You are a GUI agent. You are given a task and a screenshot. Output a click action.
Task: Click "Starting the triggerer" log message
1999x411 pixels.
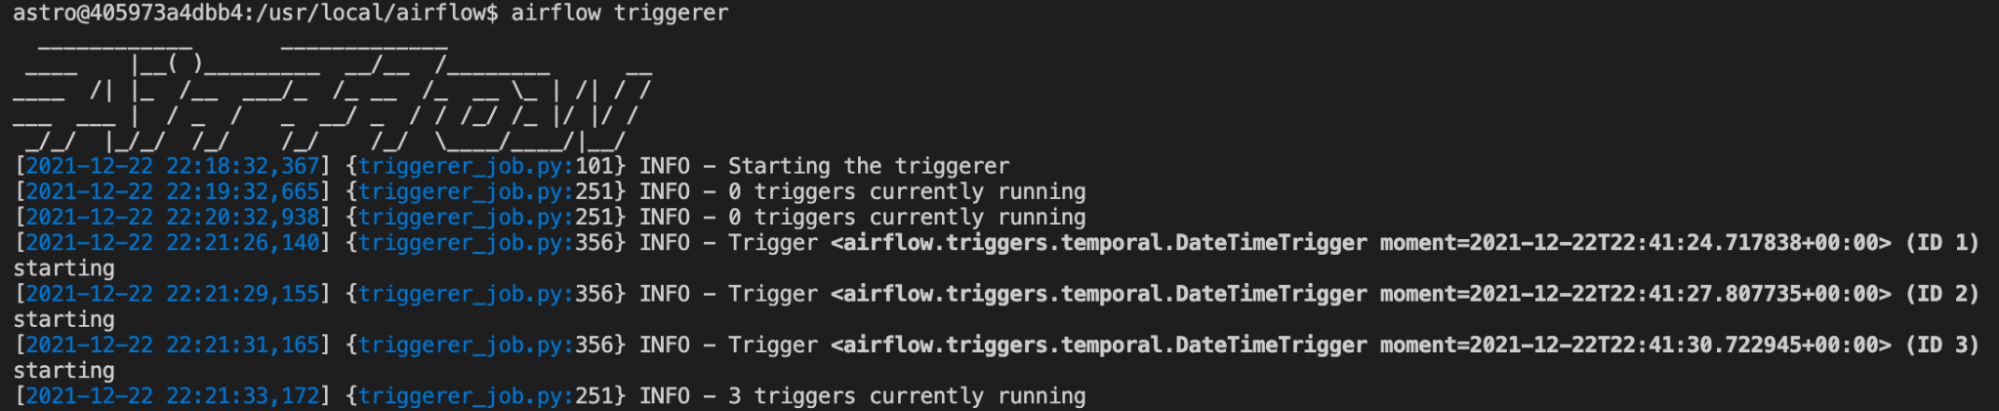coord(868,166)
